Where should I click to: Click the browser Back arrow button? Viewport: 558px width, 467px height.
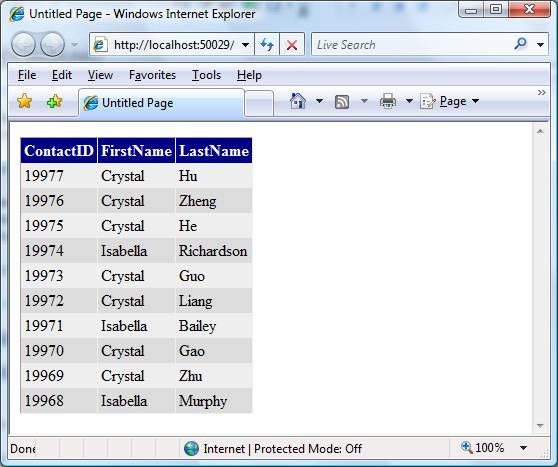pyautogui.click(x=23, y=44)
